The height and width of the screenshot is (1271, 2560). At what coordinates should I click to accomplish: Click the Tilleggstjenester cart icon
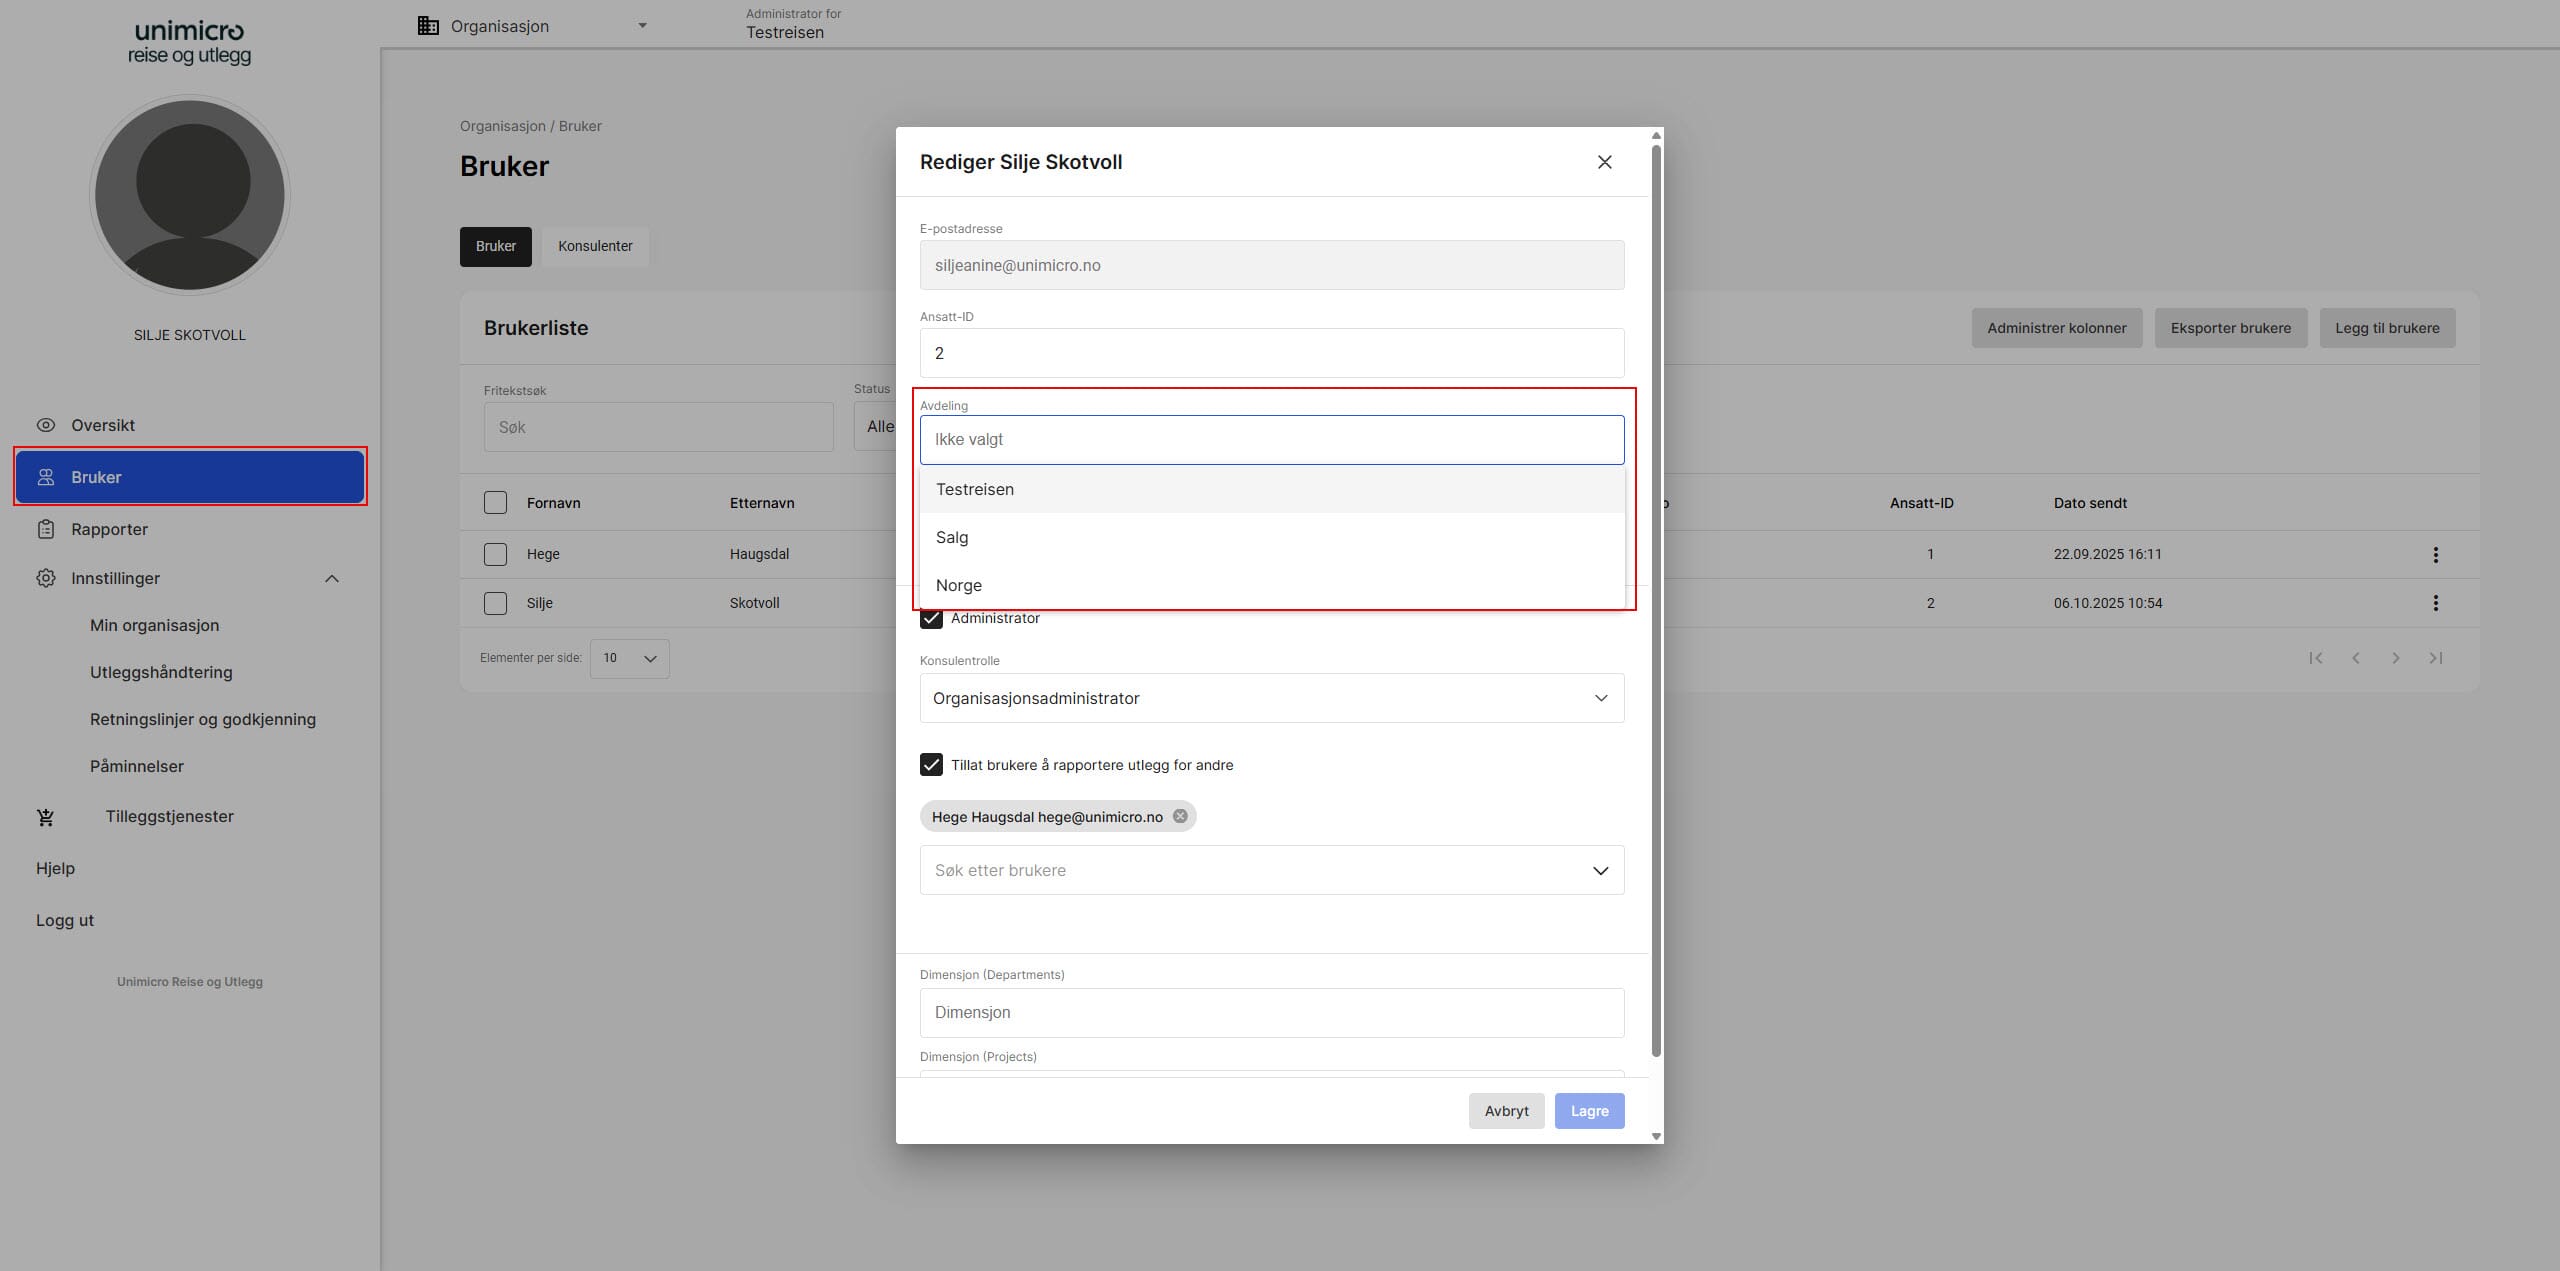tap(46, 817)
